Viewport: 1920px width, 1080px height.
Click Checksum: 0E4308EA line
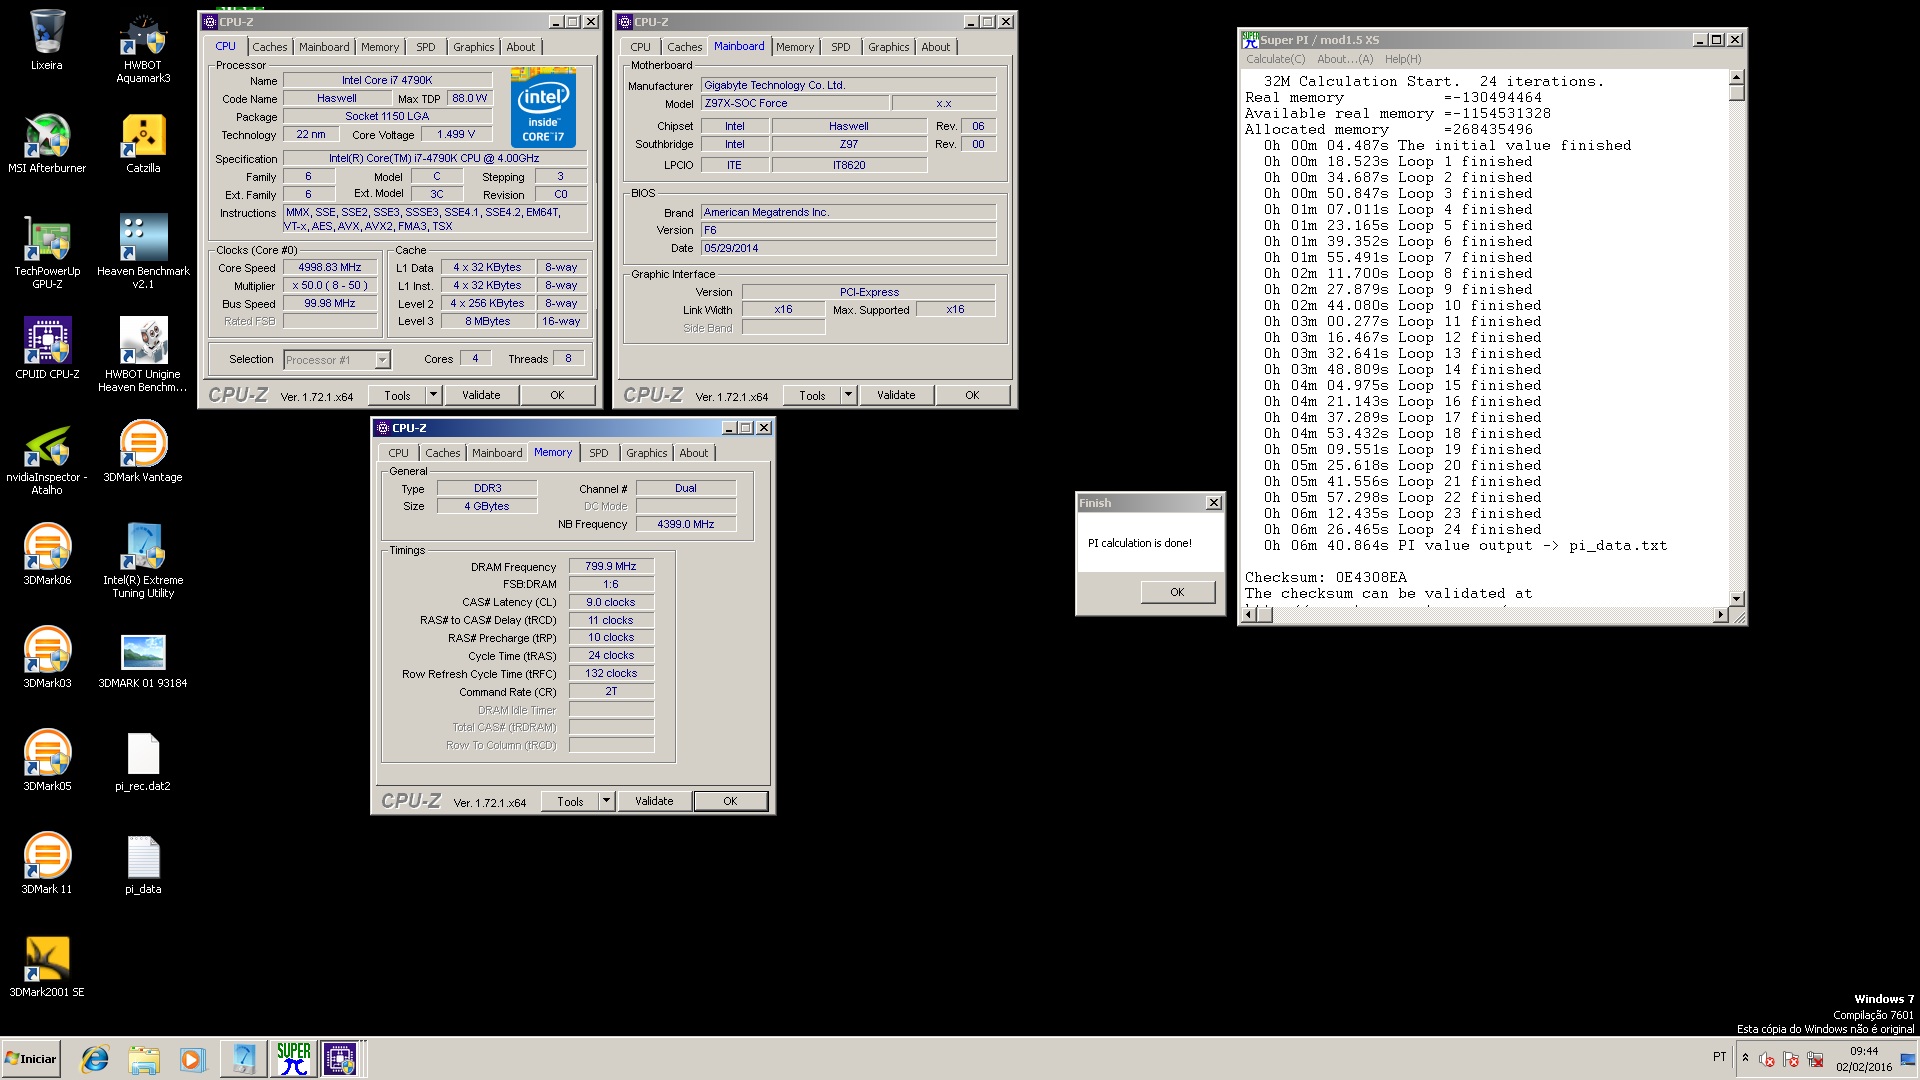point(1325,577)
